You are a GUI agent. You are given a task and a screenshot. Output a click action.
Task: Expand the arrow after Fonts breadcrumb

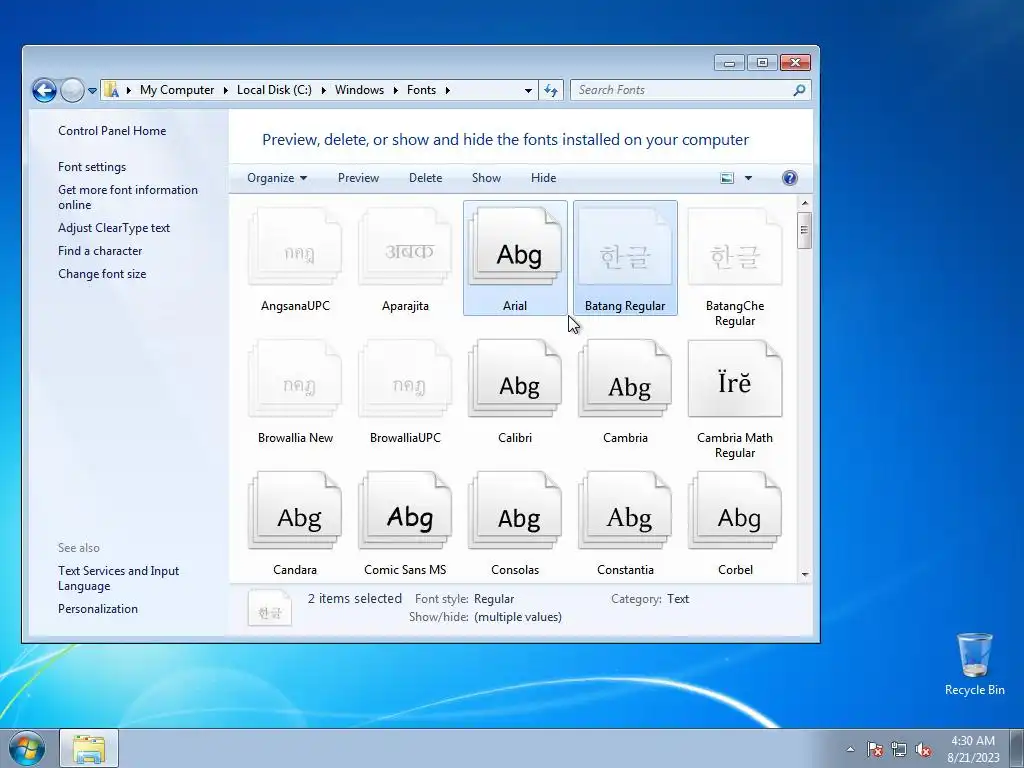(447, 90)
